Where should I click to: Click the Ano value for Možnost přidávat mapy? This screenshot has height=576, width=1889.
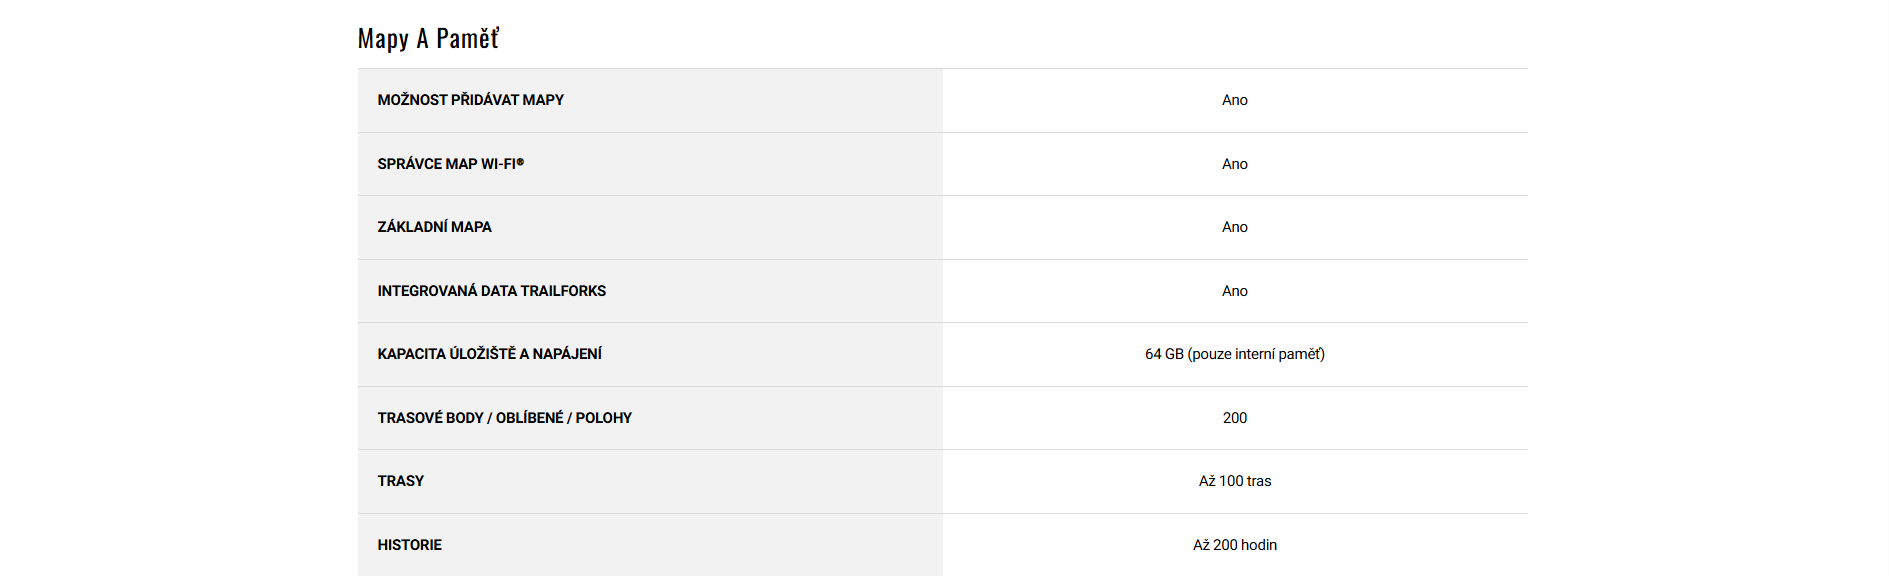click(1234, 100)
